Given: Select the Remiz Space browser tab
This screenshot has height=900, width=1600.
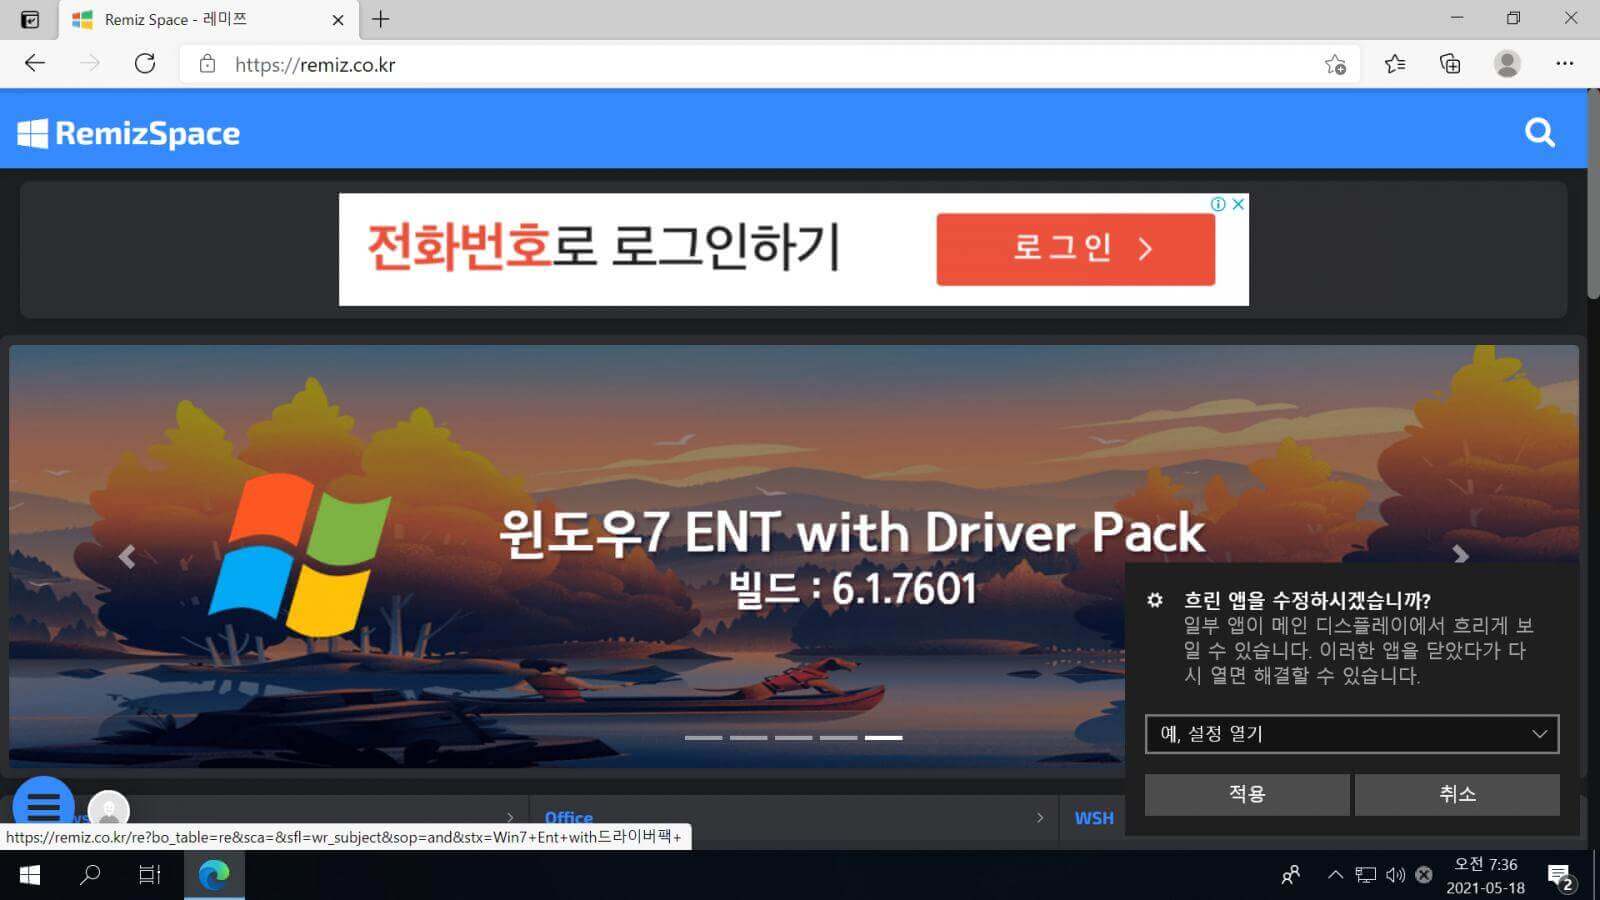Looking at the screenshot, I should (x=208, y=20).
